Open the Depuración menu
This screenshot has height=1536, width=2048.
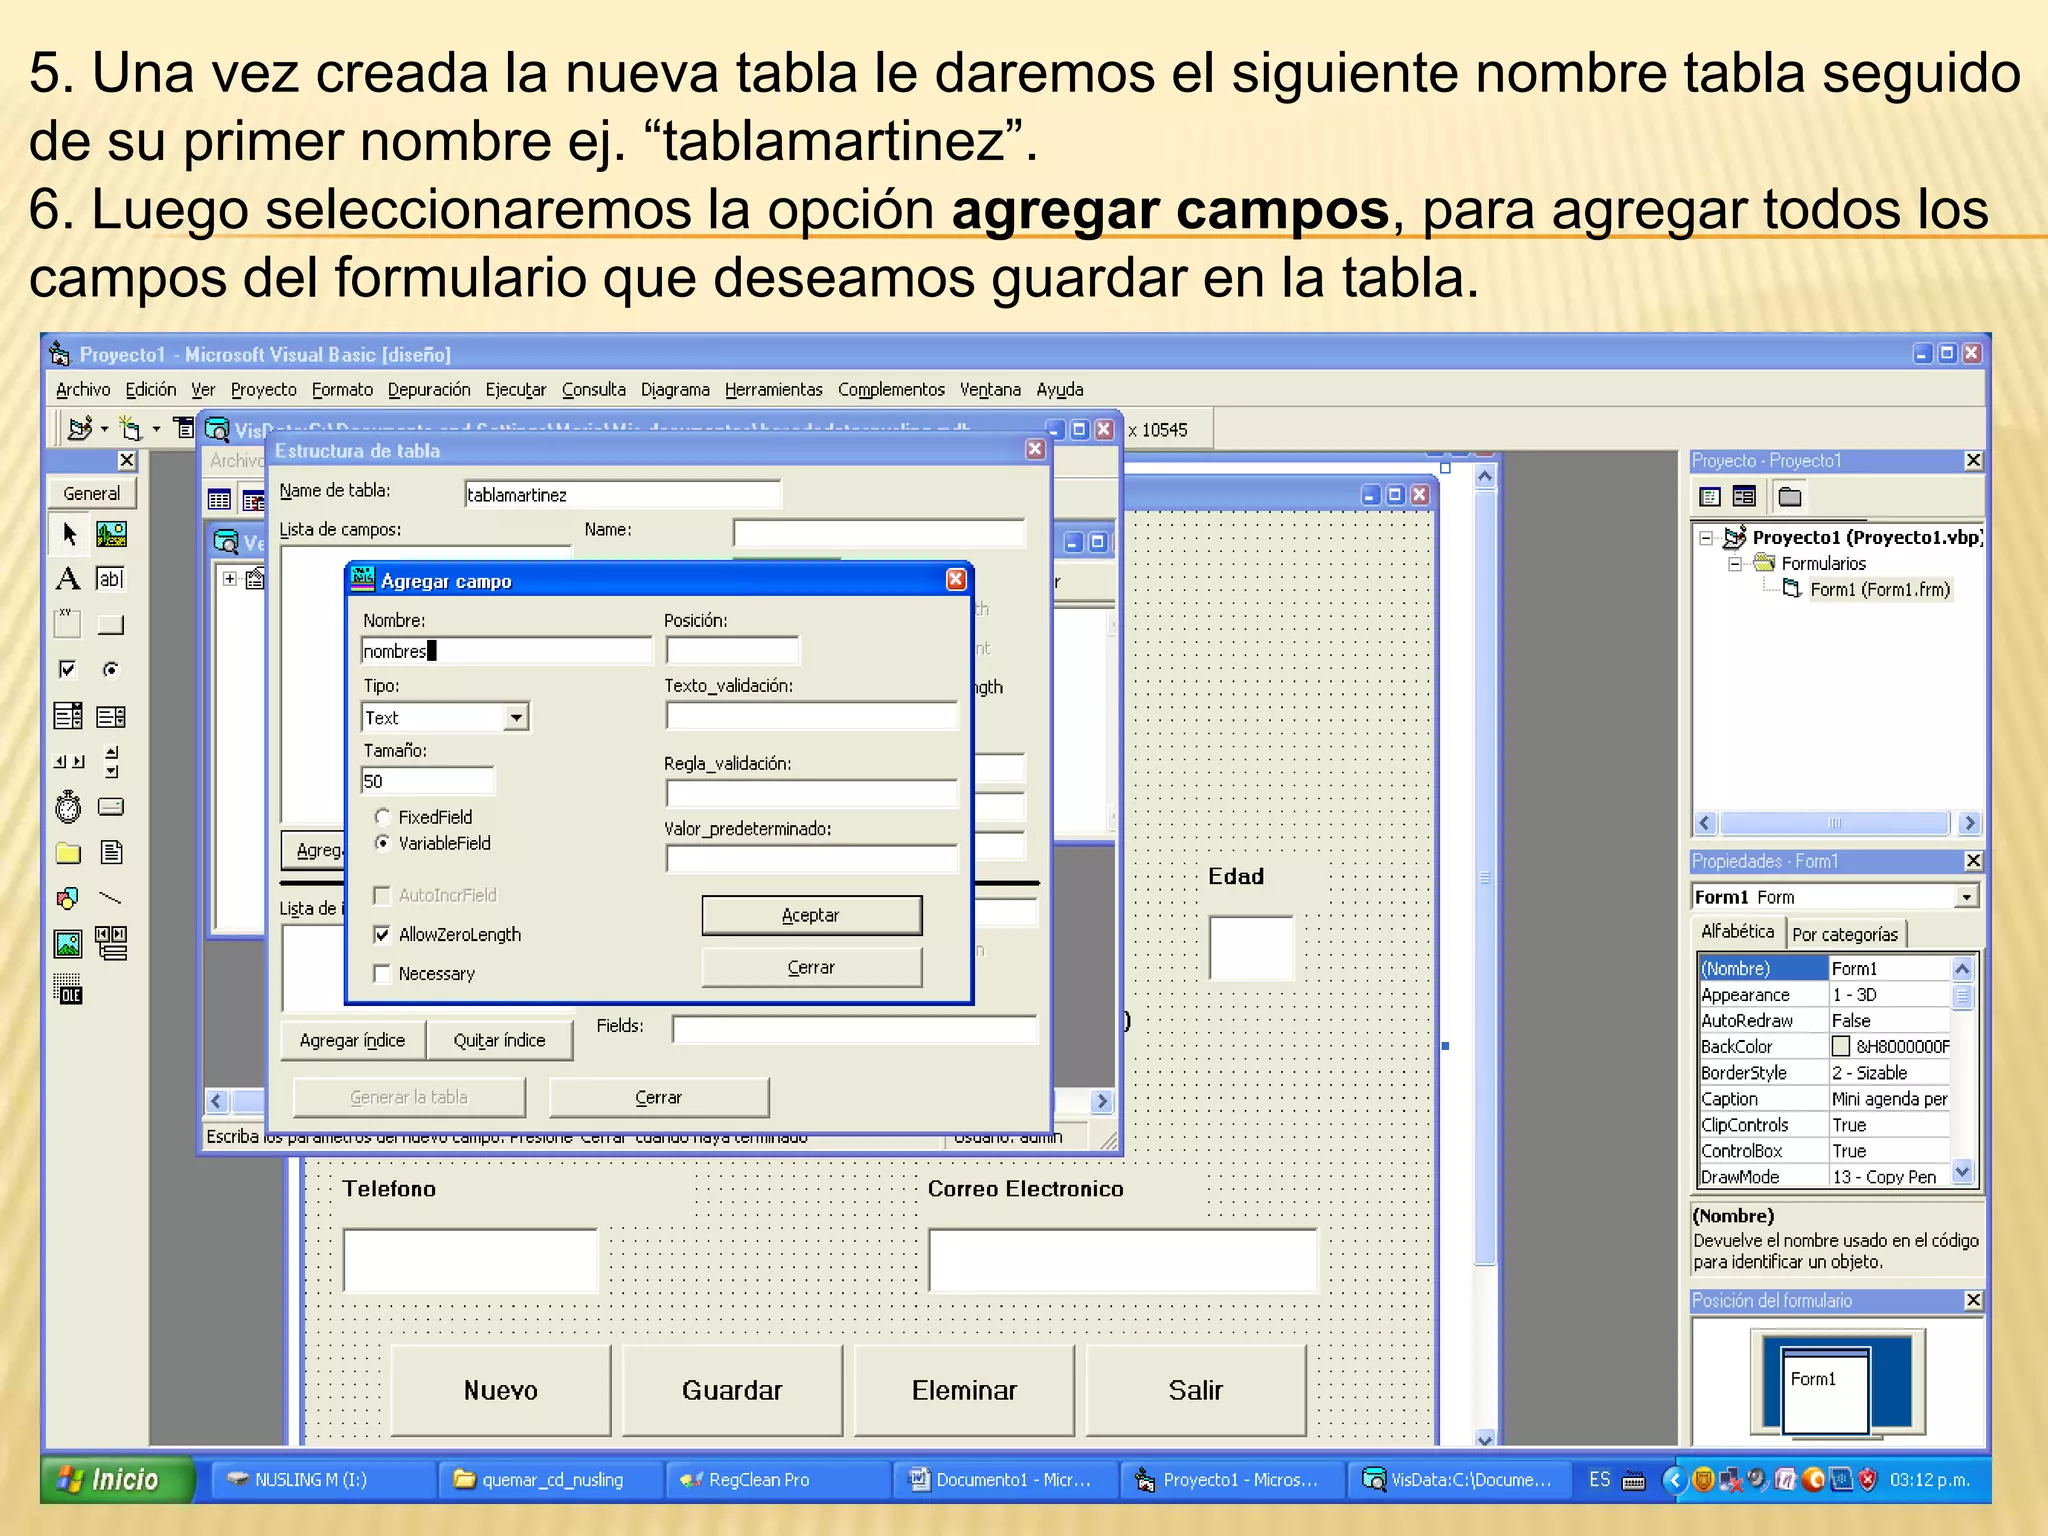(429, 389)
